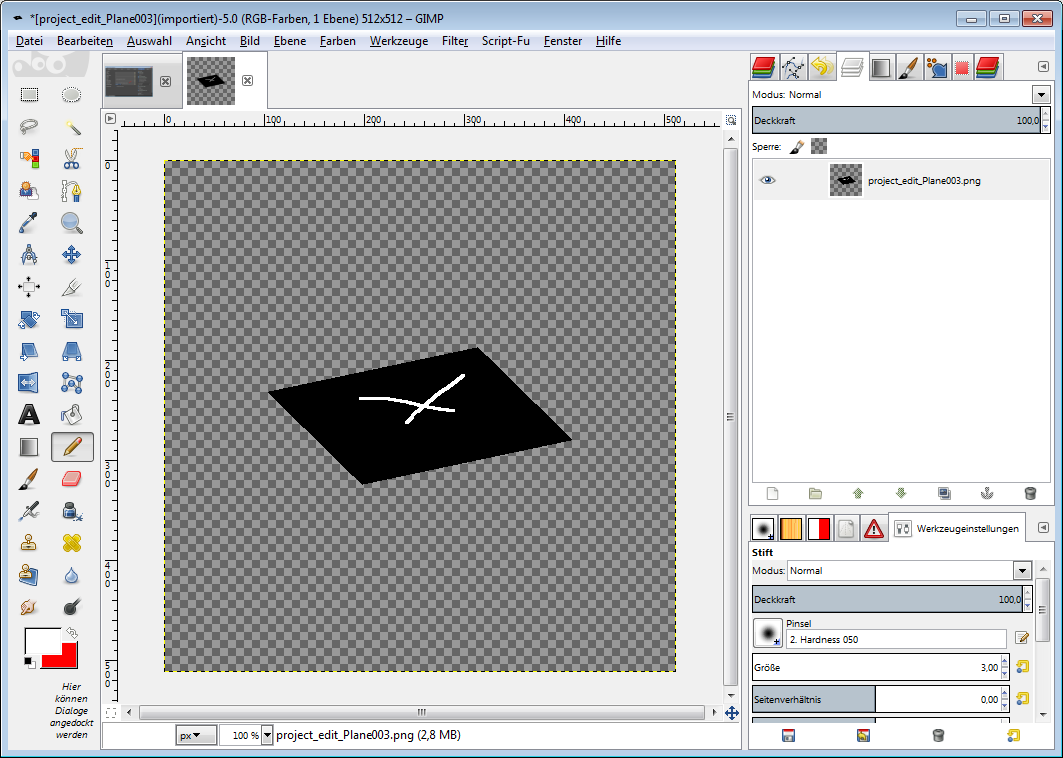Click the Pinsel brush name field
This screenshot has height=758, width=1063.
pos(897,639)
